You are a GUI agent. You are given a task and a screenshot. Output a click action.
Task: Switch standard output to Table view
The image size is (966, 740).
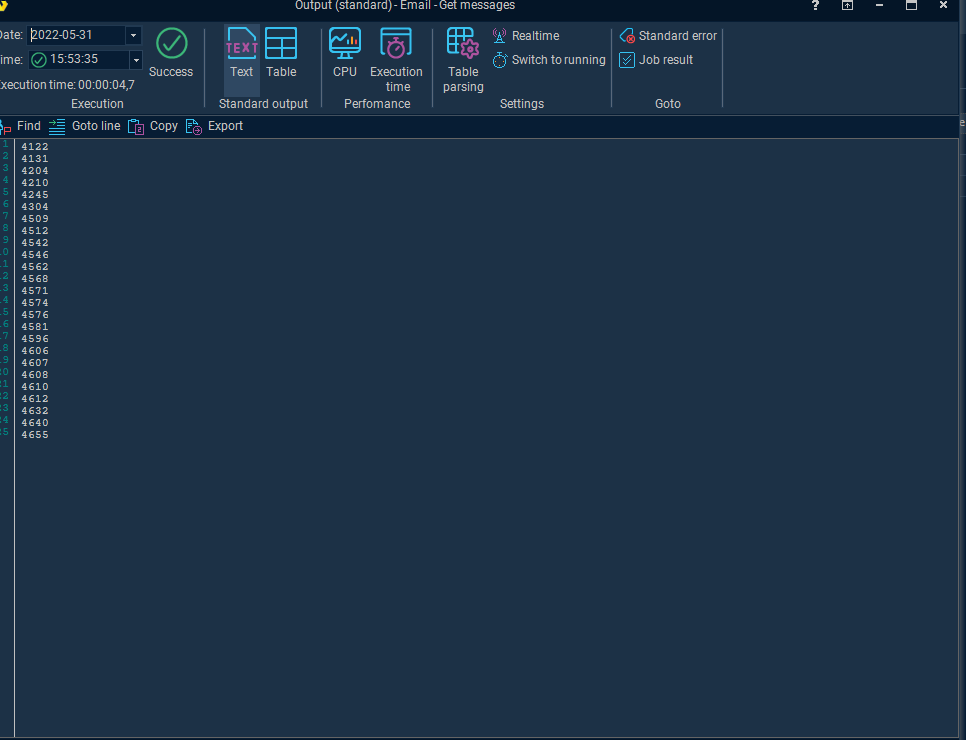(281, 54)
